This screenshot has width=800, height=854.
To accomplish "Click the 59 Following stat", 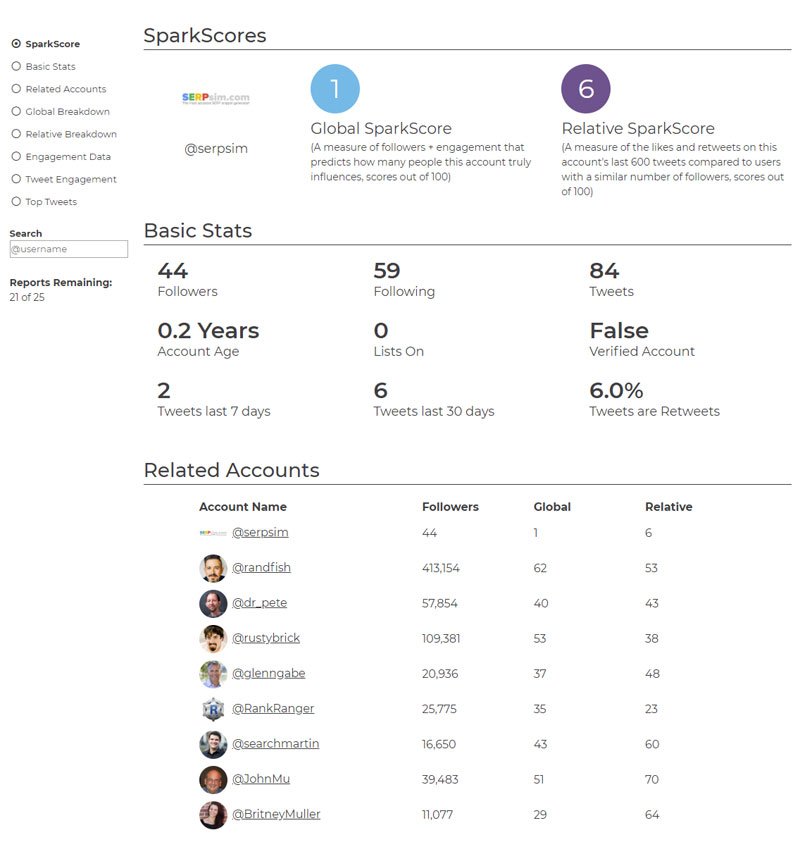I will 404,280.
